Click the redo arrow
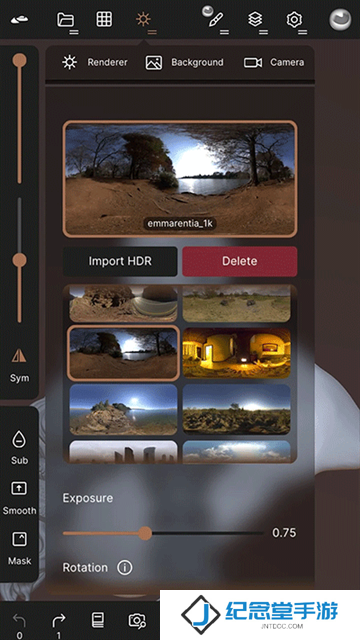 59,621
